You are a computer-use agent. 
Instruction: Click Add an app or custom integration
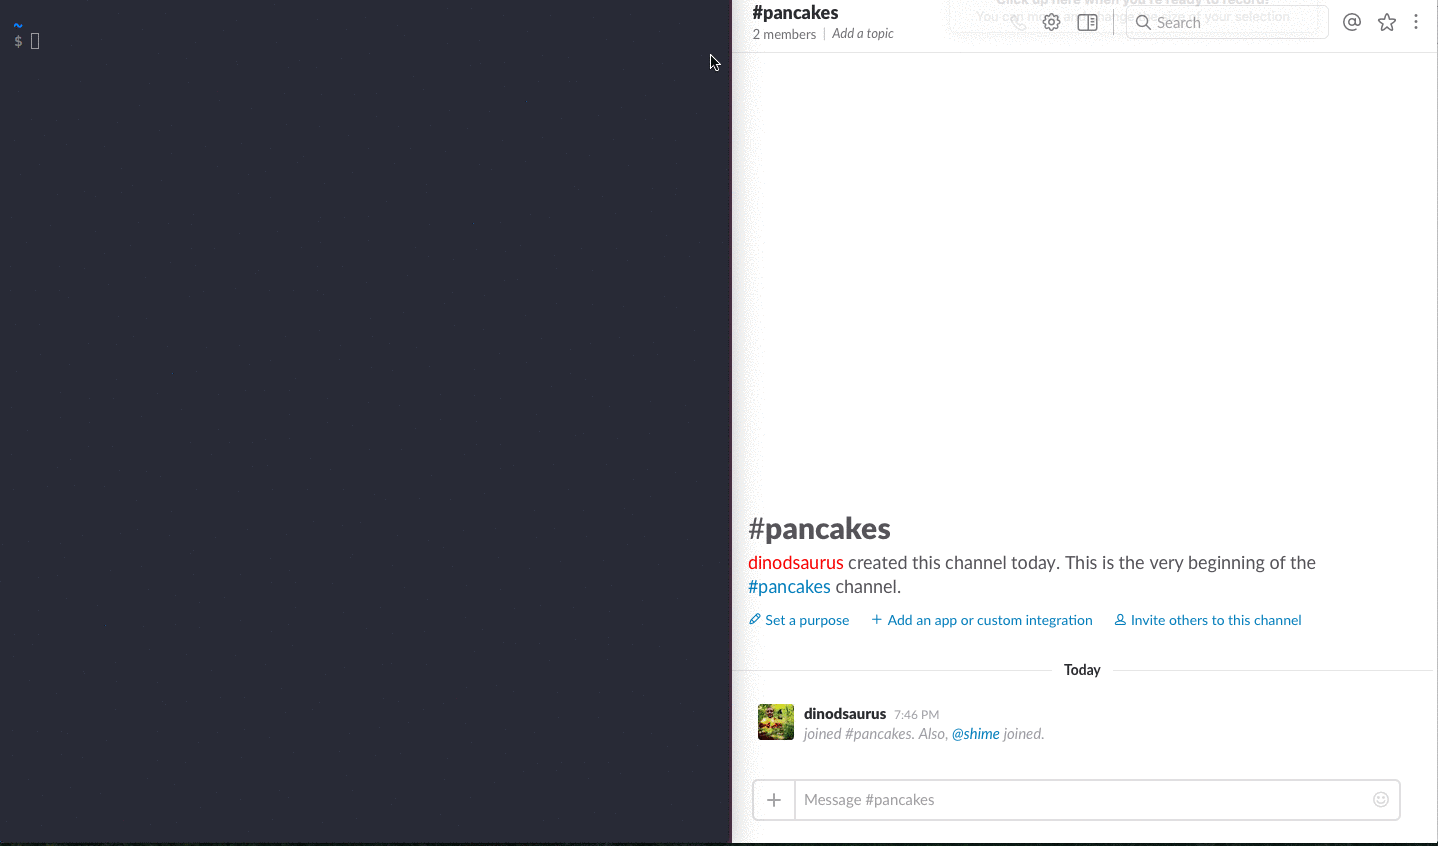coord(981,620)
